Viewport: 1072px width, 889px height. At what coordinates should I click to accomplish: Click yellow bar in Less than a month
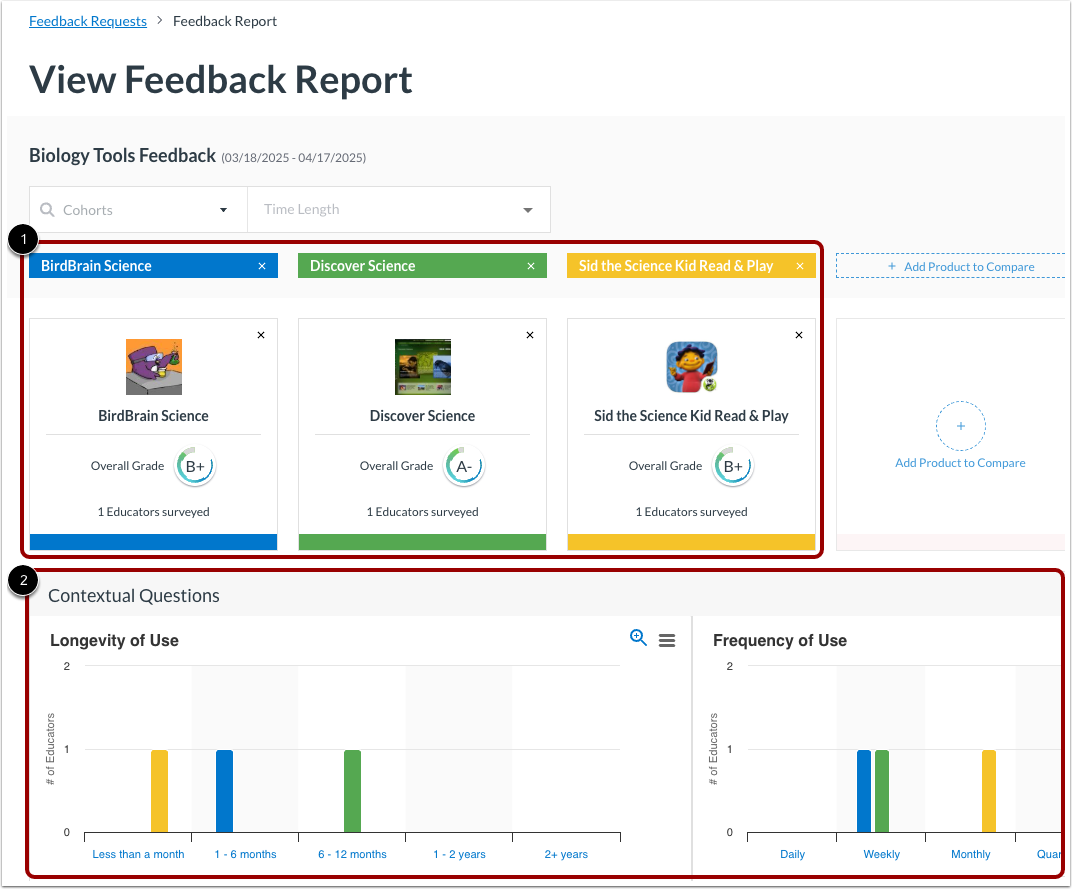(x=159, y=791)
